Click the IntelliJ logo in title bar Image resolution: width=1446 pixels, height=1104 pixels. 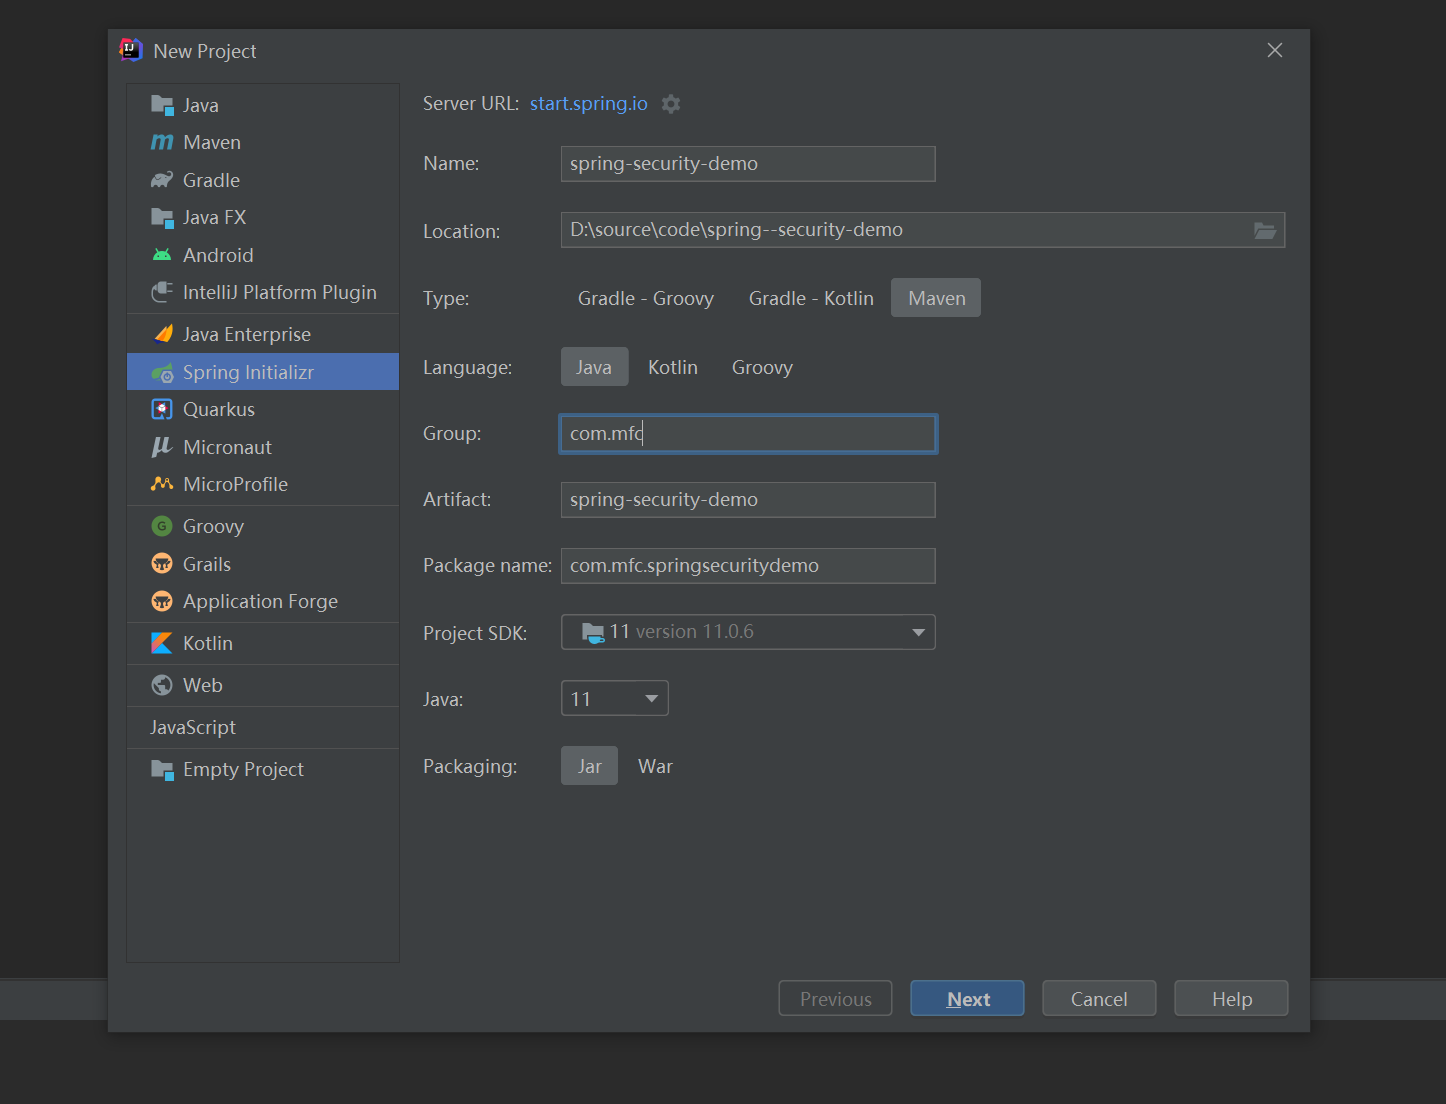(131, 50)
